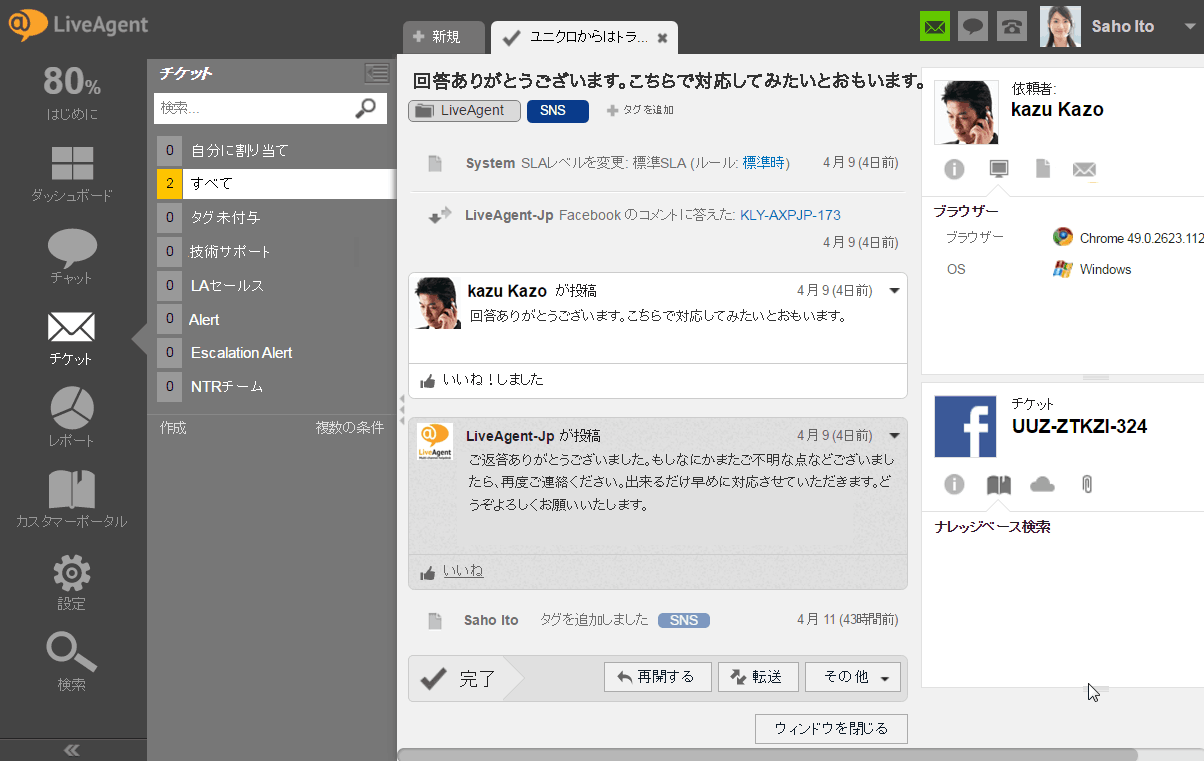Image resolution: width=1204 pixels, height=761 pixels.
Task: Click the horizontal scrollbar at the bottom
Action: pos(767,755)
